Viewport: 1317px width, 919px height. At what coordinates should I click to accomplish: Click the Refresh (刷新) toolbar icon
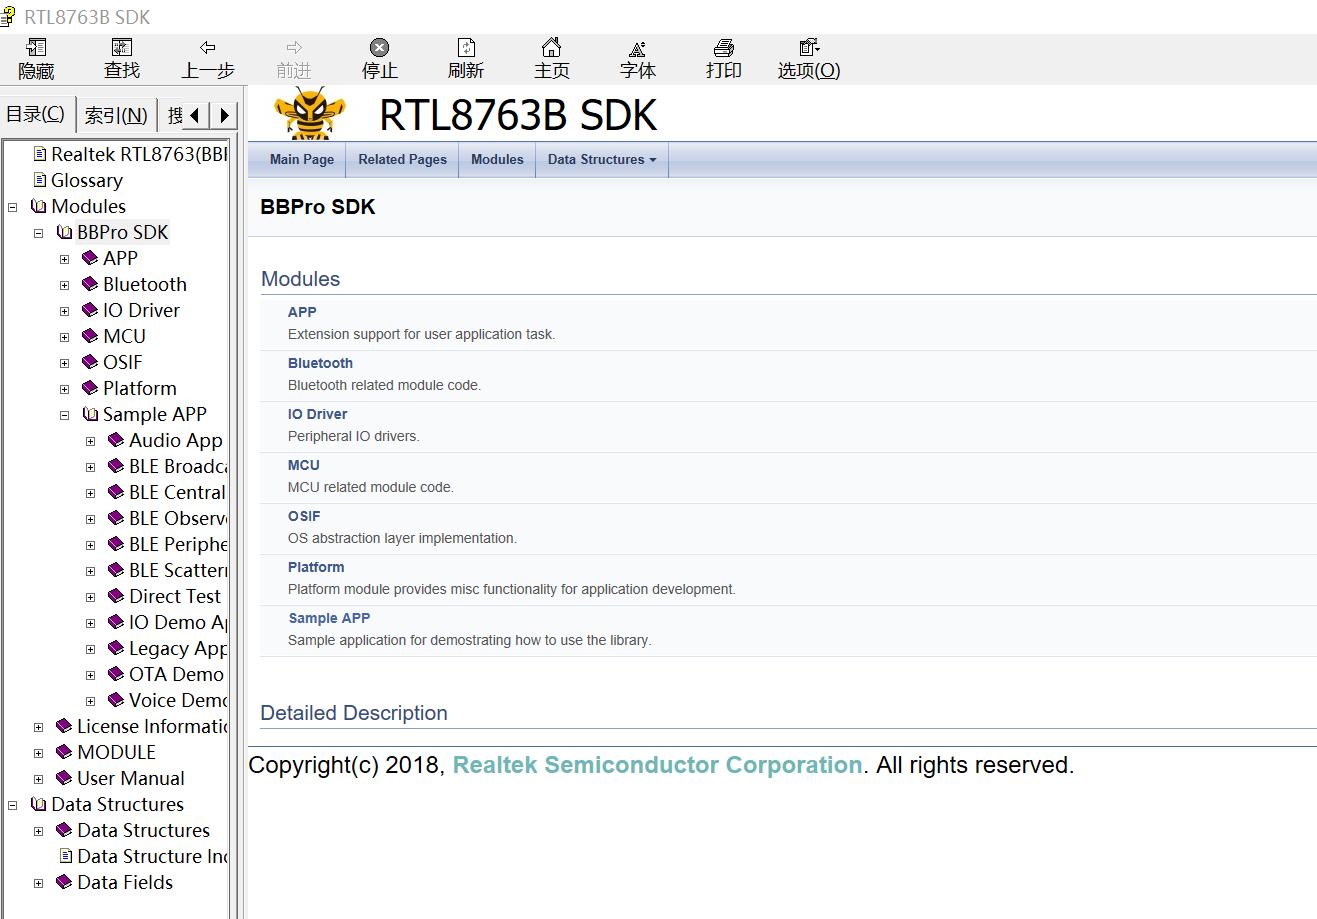(466, 47)
